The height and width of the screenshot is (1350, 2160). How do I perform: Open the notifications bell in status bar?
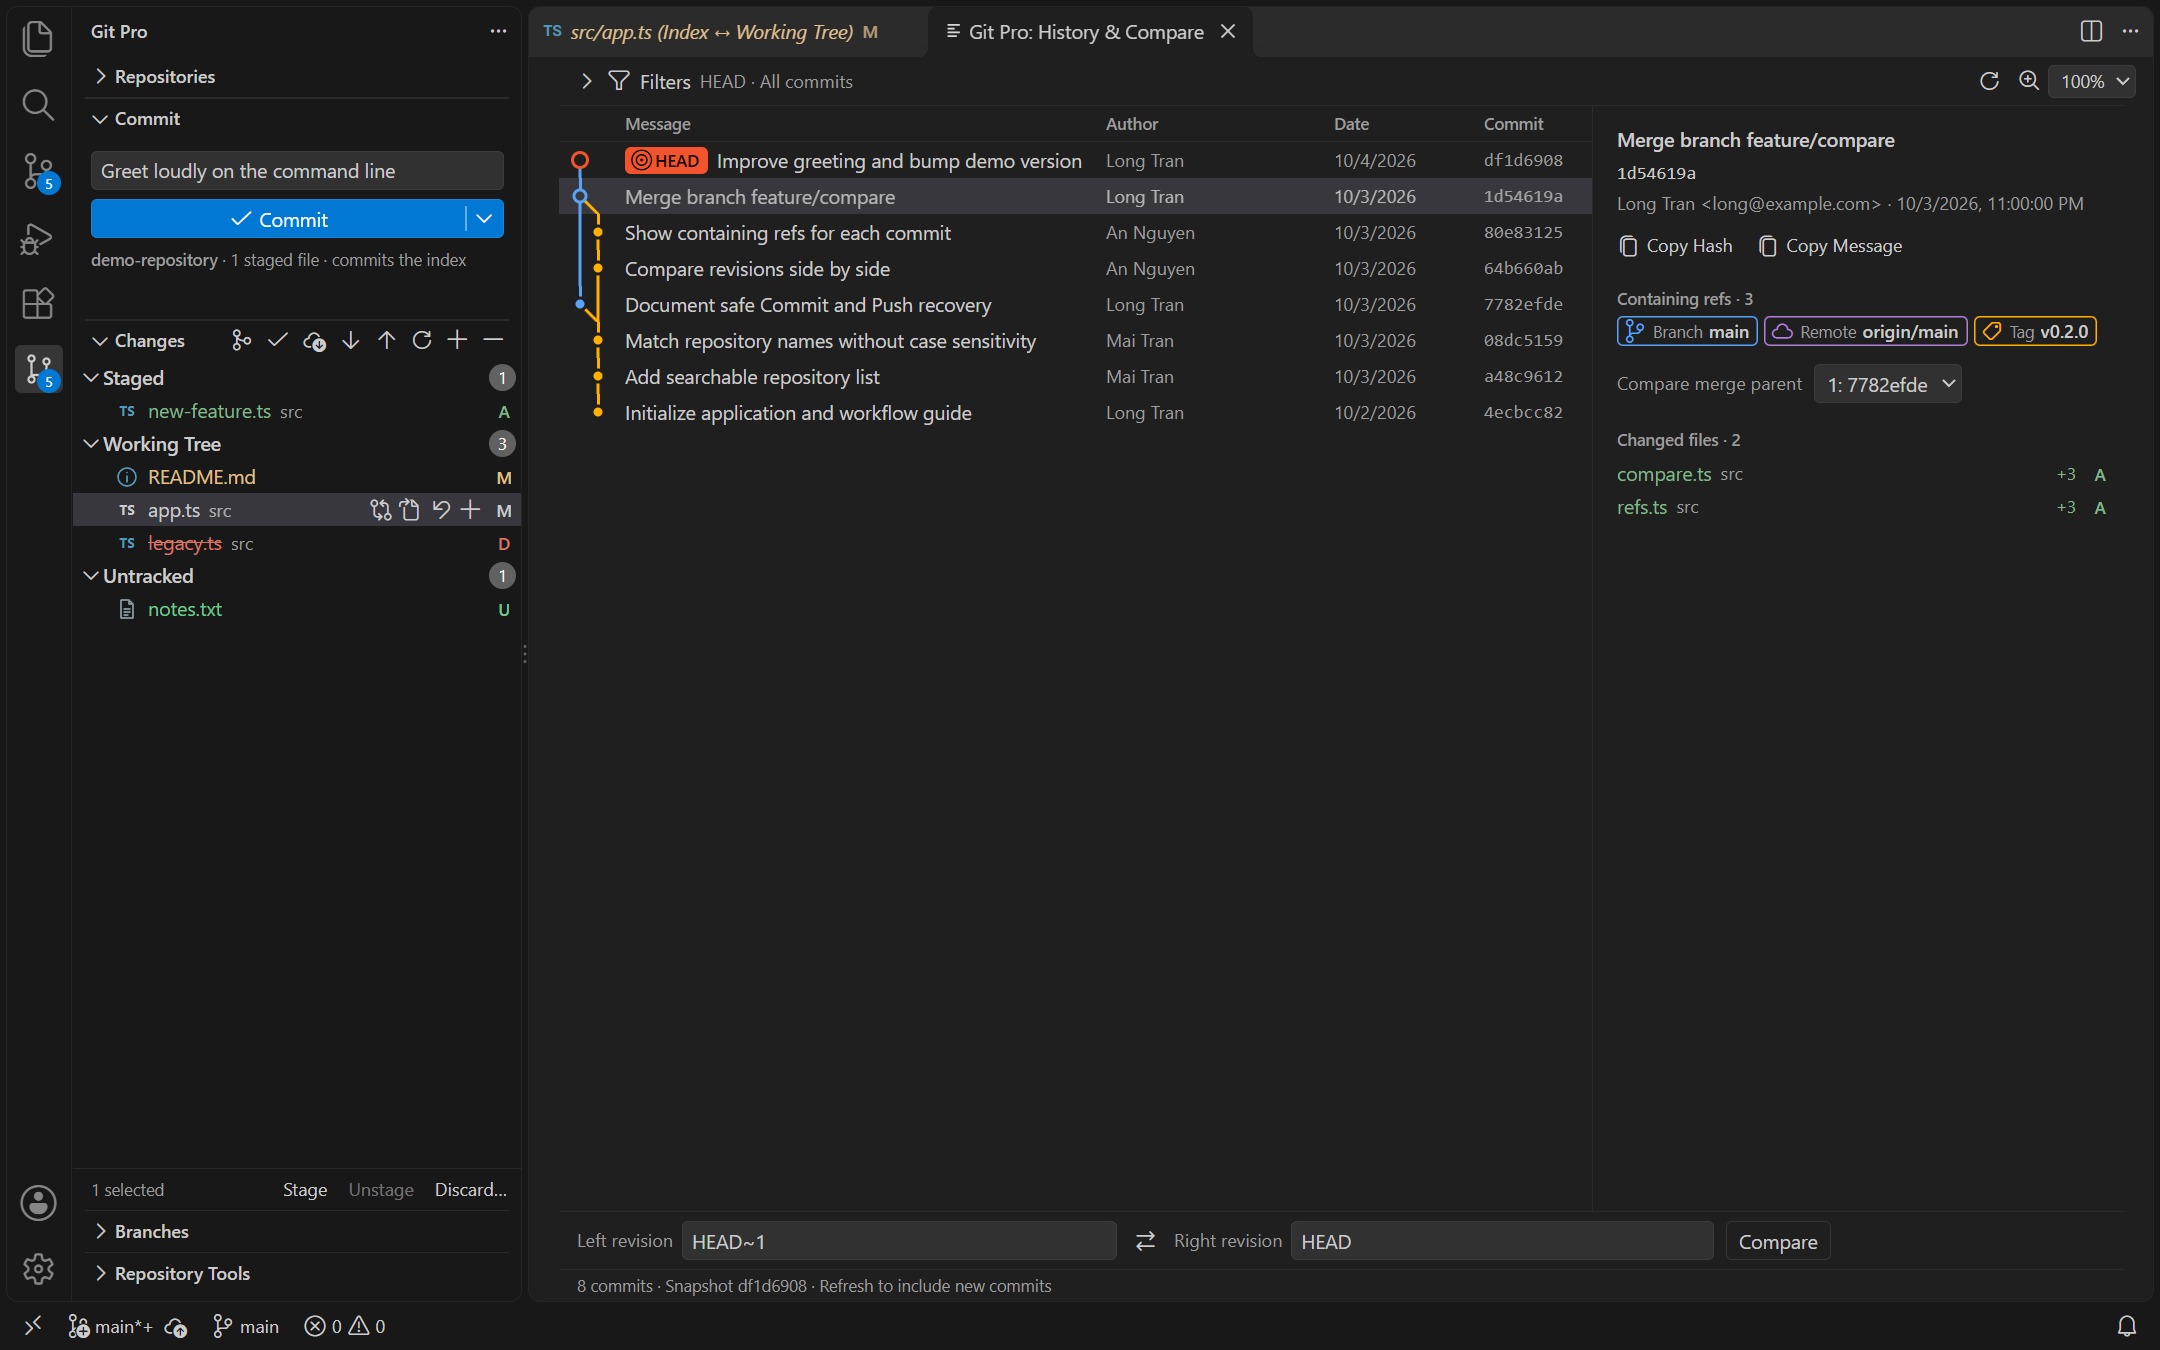tap(2127, 1326)
